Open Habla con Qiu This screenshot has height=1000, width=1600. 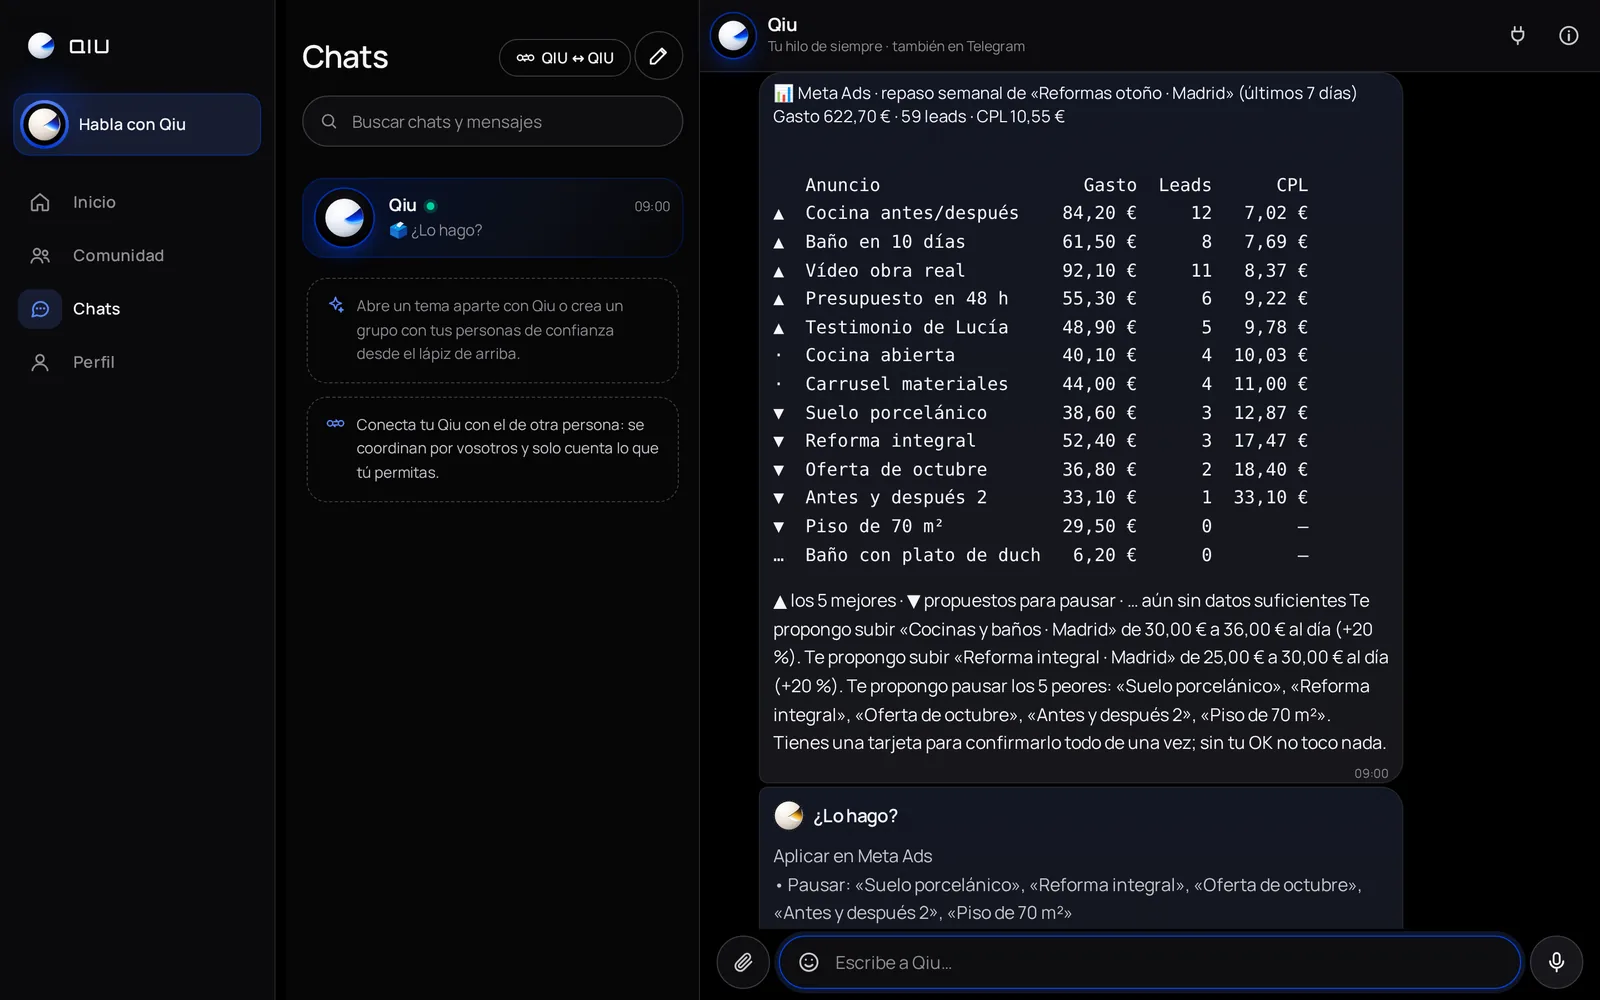[137, 124]
